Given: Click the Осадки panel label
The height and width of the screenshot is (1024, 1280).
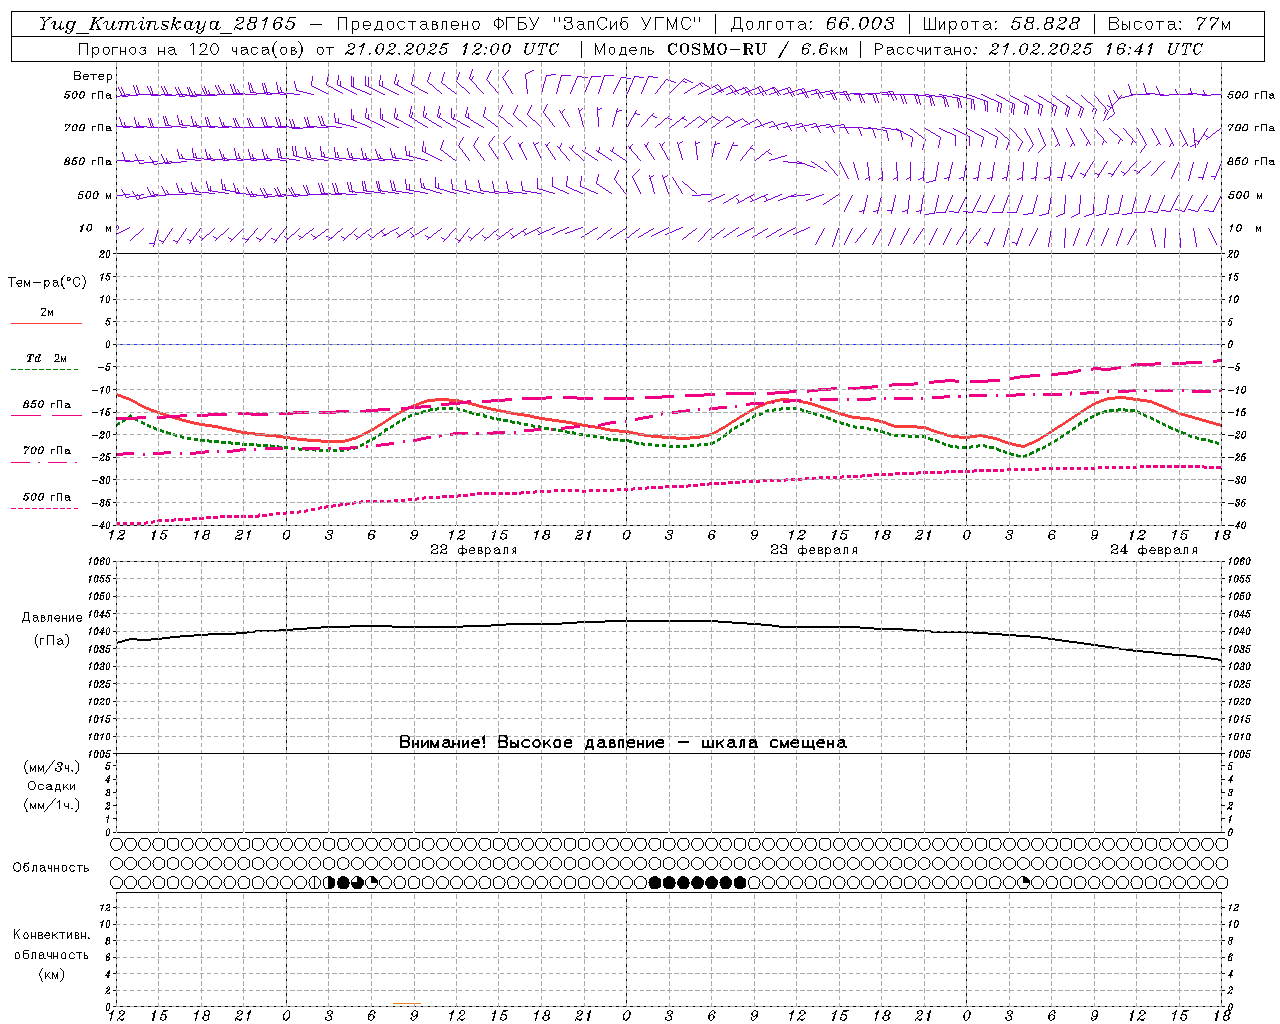Looking at the screenshot, I should pyautogui.click(x=52, y=786).
